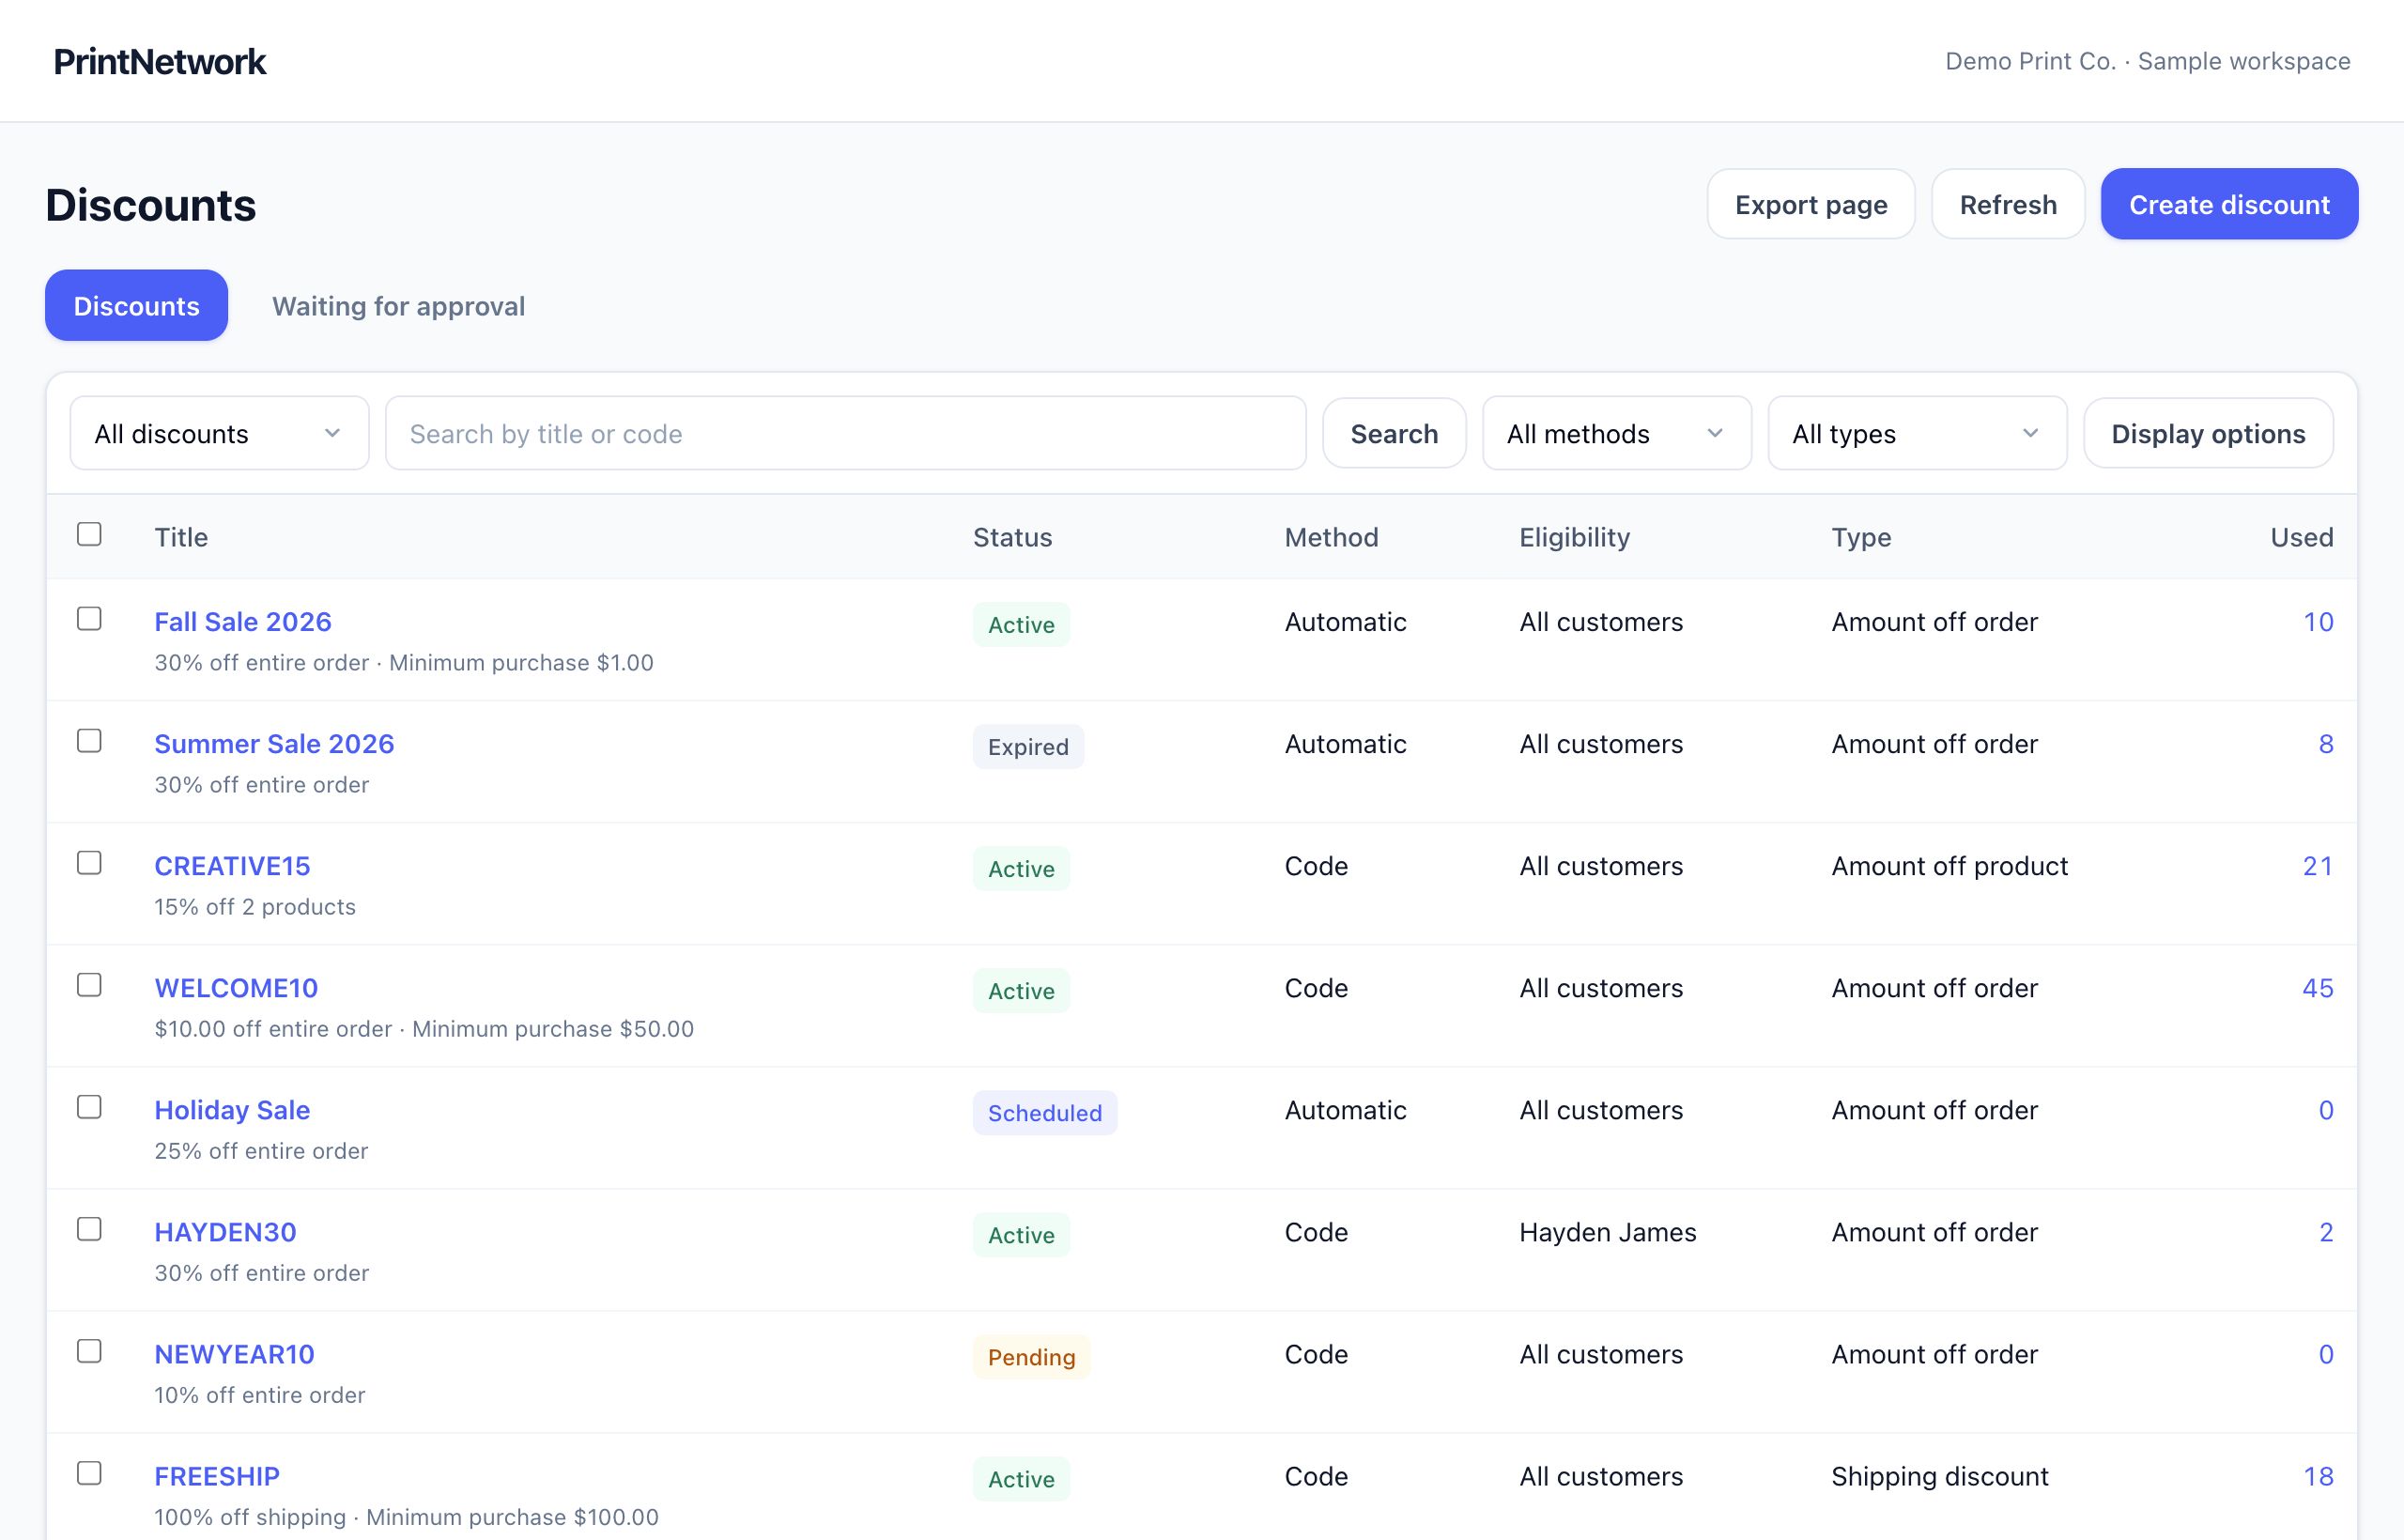Image resolution: width=2404 pixels, height=1540 pixels.
Task: Expand the All methods filter dropdown
Action: pos(1616,433)
